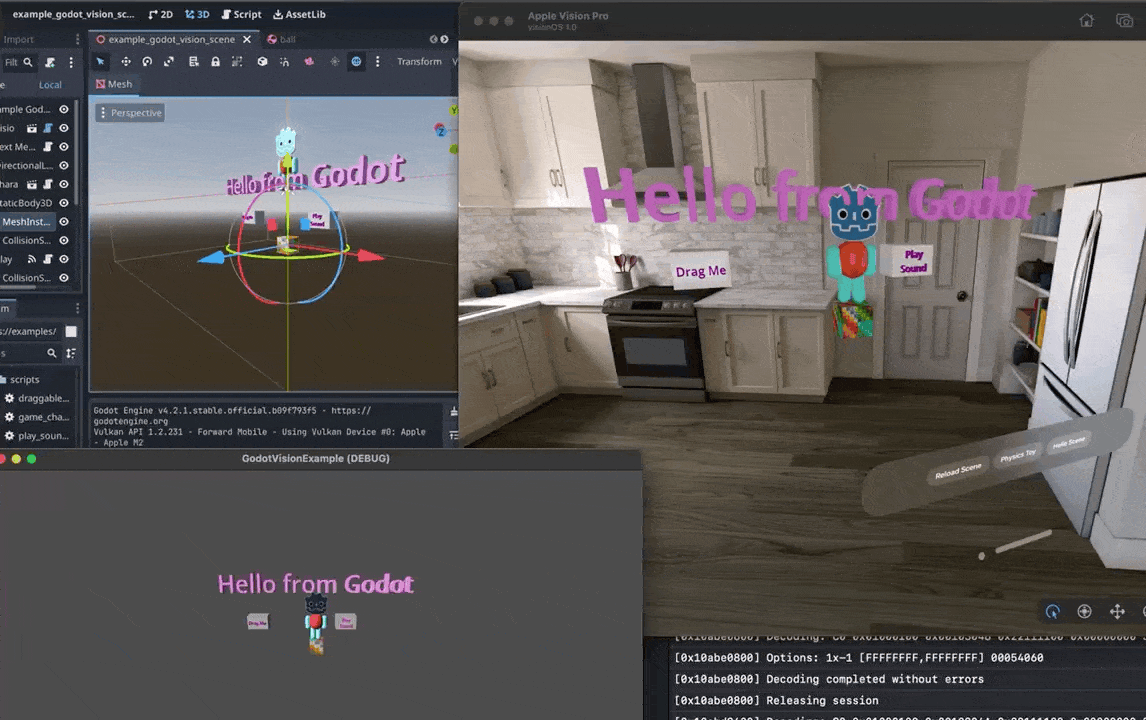This screenshot has height=720, width=1146.
Task: Open the Import dock three-dot options
Action: click(77, 39)
